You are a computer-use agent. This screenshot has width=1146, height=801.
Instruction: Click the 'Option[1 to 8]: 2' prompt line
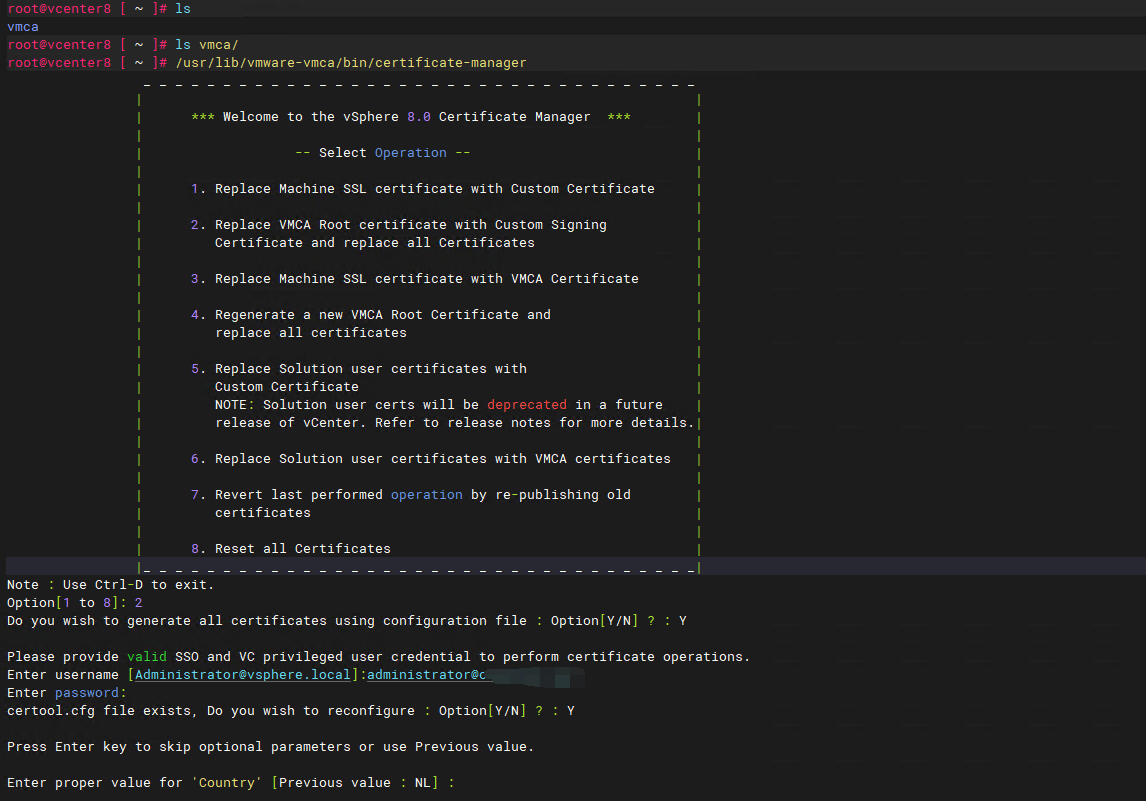[75, 603]
